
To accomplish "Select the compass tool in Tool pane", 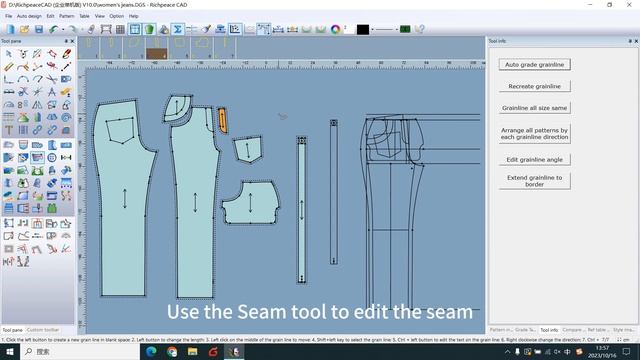I will pyautogui.click(x=52, y=92).
